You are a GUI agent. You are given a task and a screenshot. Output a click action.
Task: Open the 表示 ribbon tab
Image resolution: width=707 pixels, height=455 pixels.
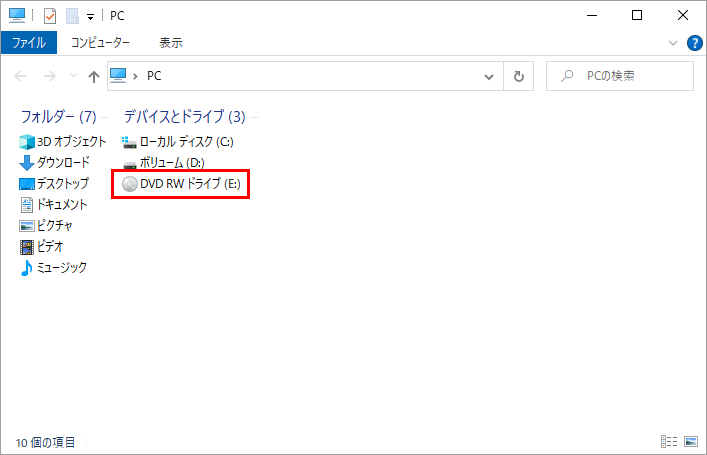(x=170, y=43)
